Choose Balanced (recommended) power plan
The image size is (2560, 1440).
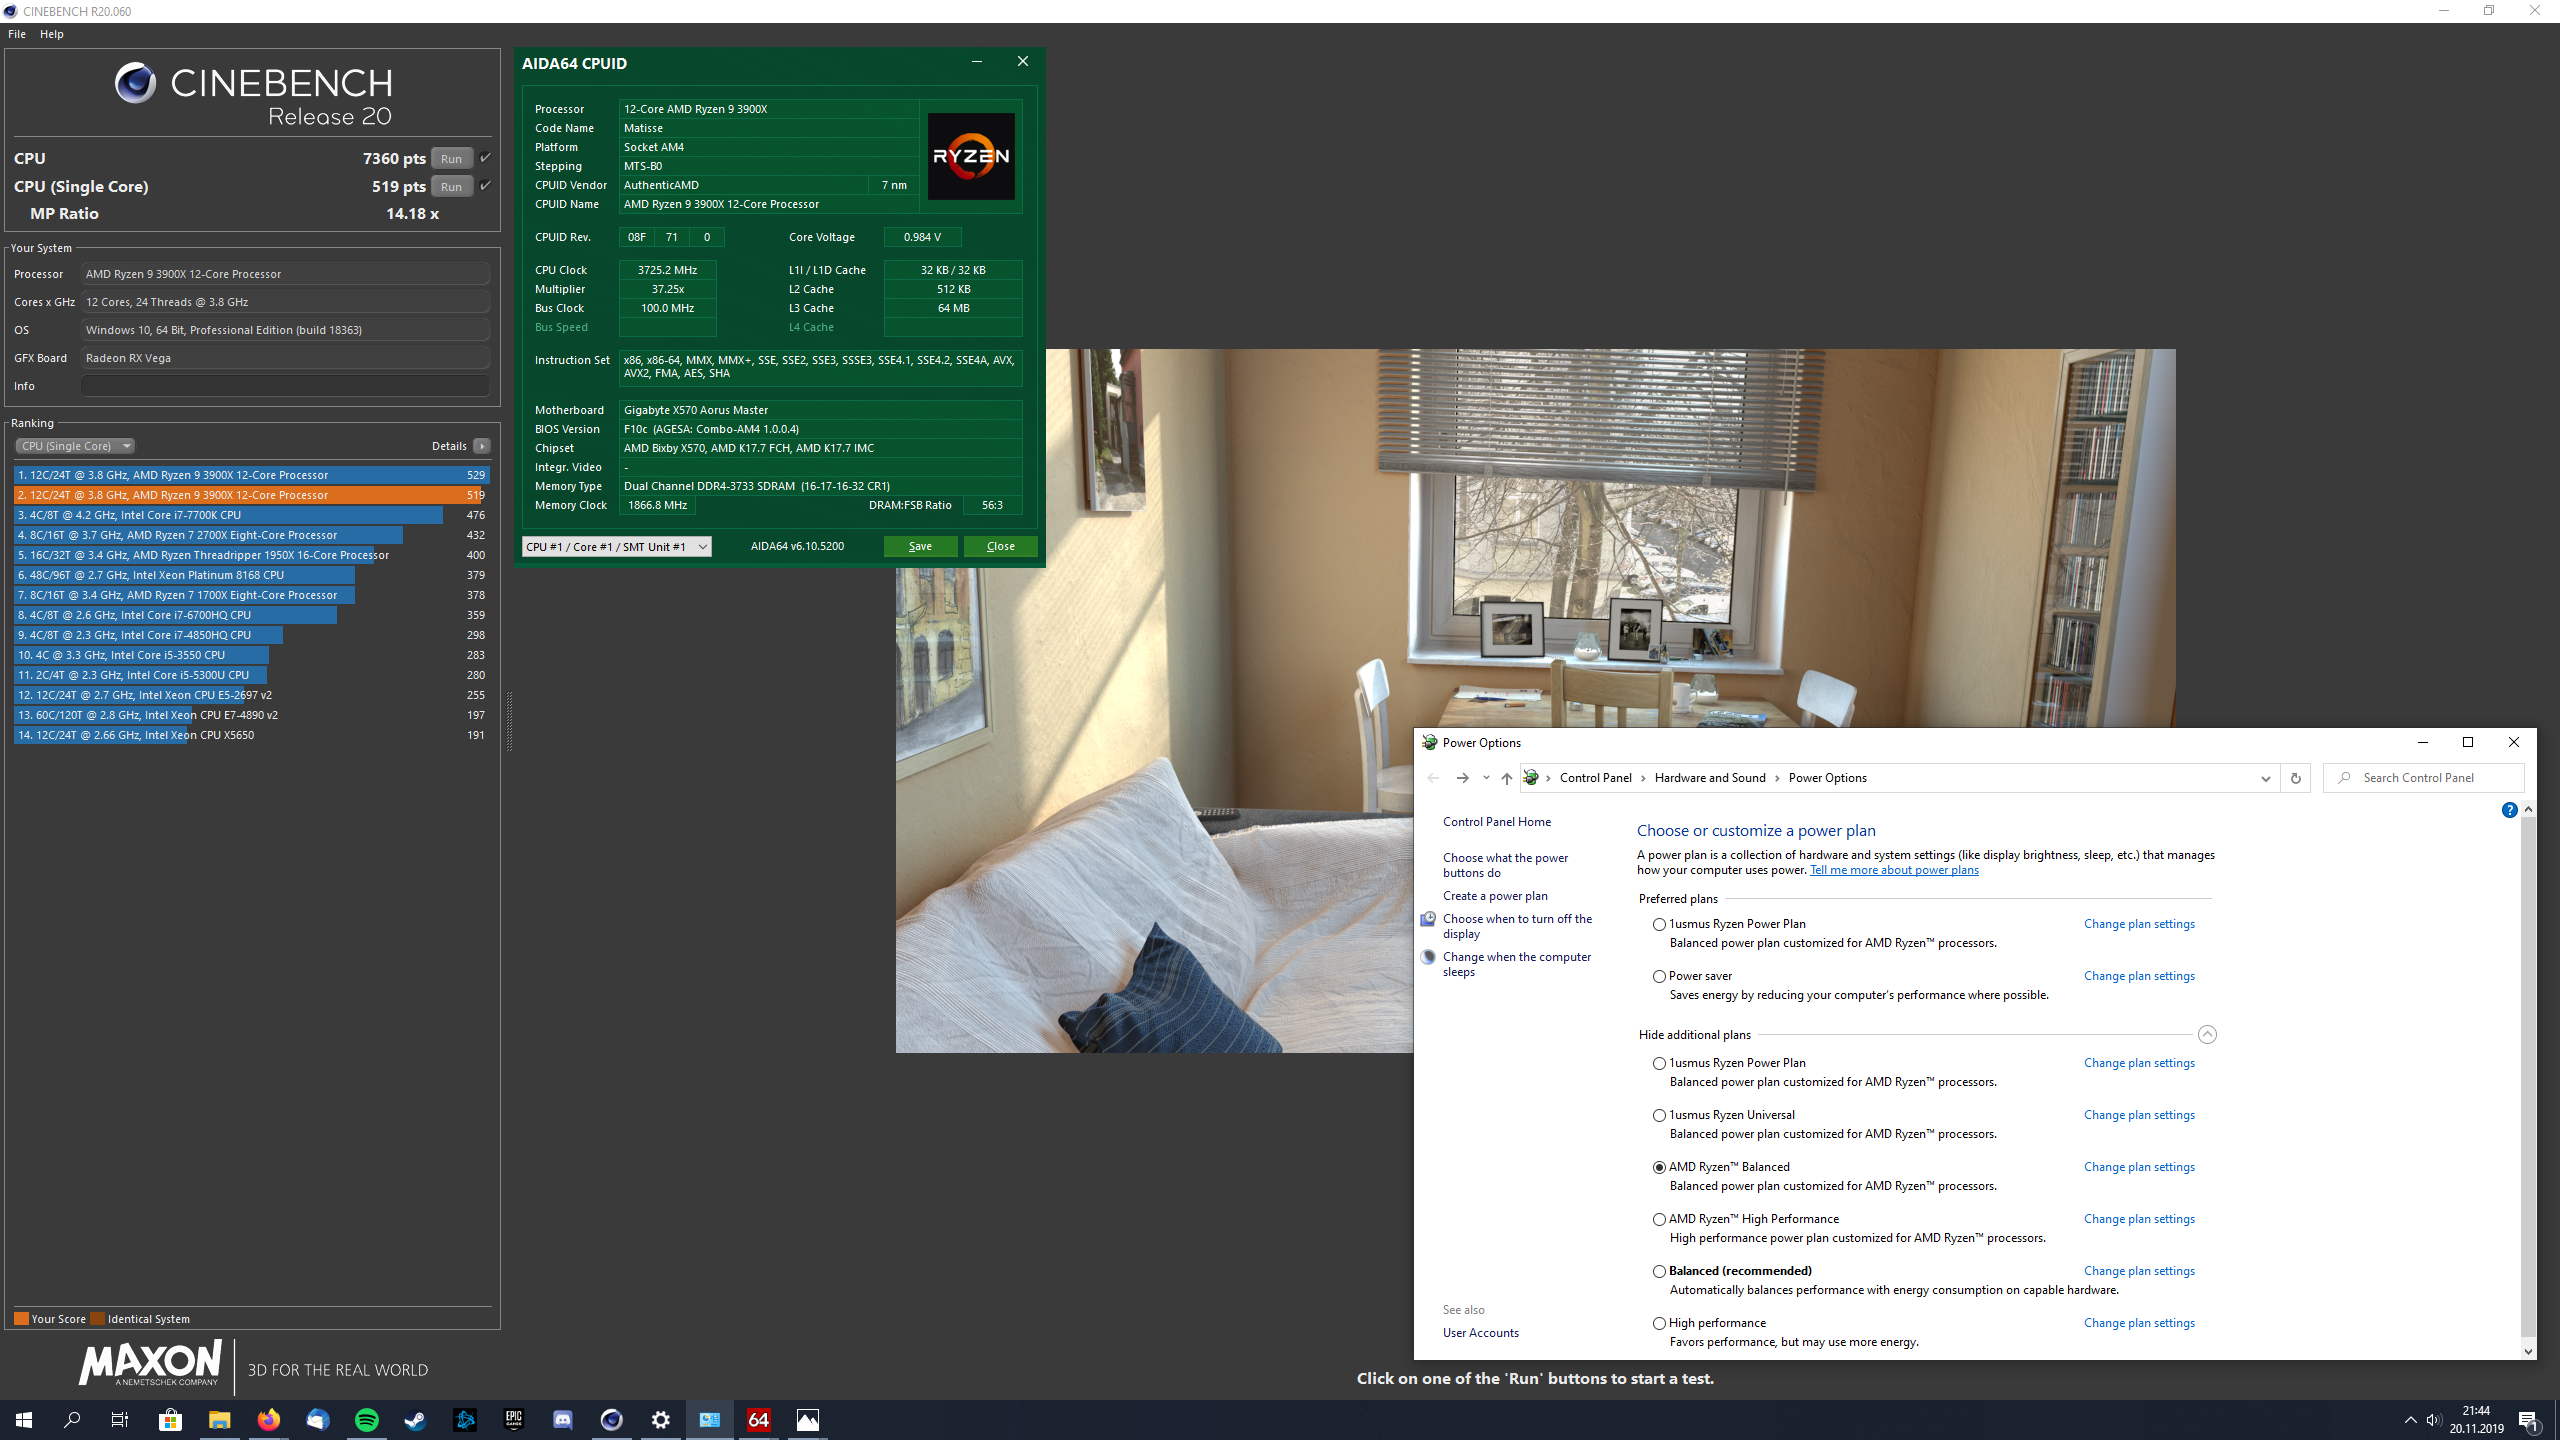pos(1659,1271)
